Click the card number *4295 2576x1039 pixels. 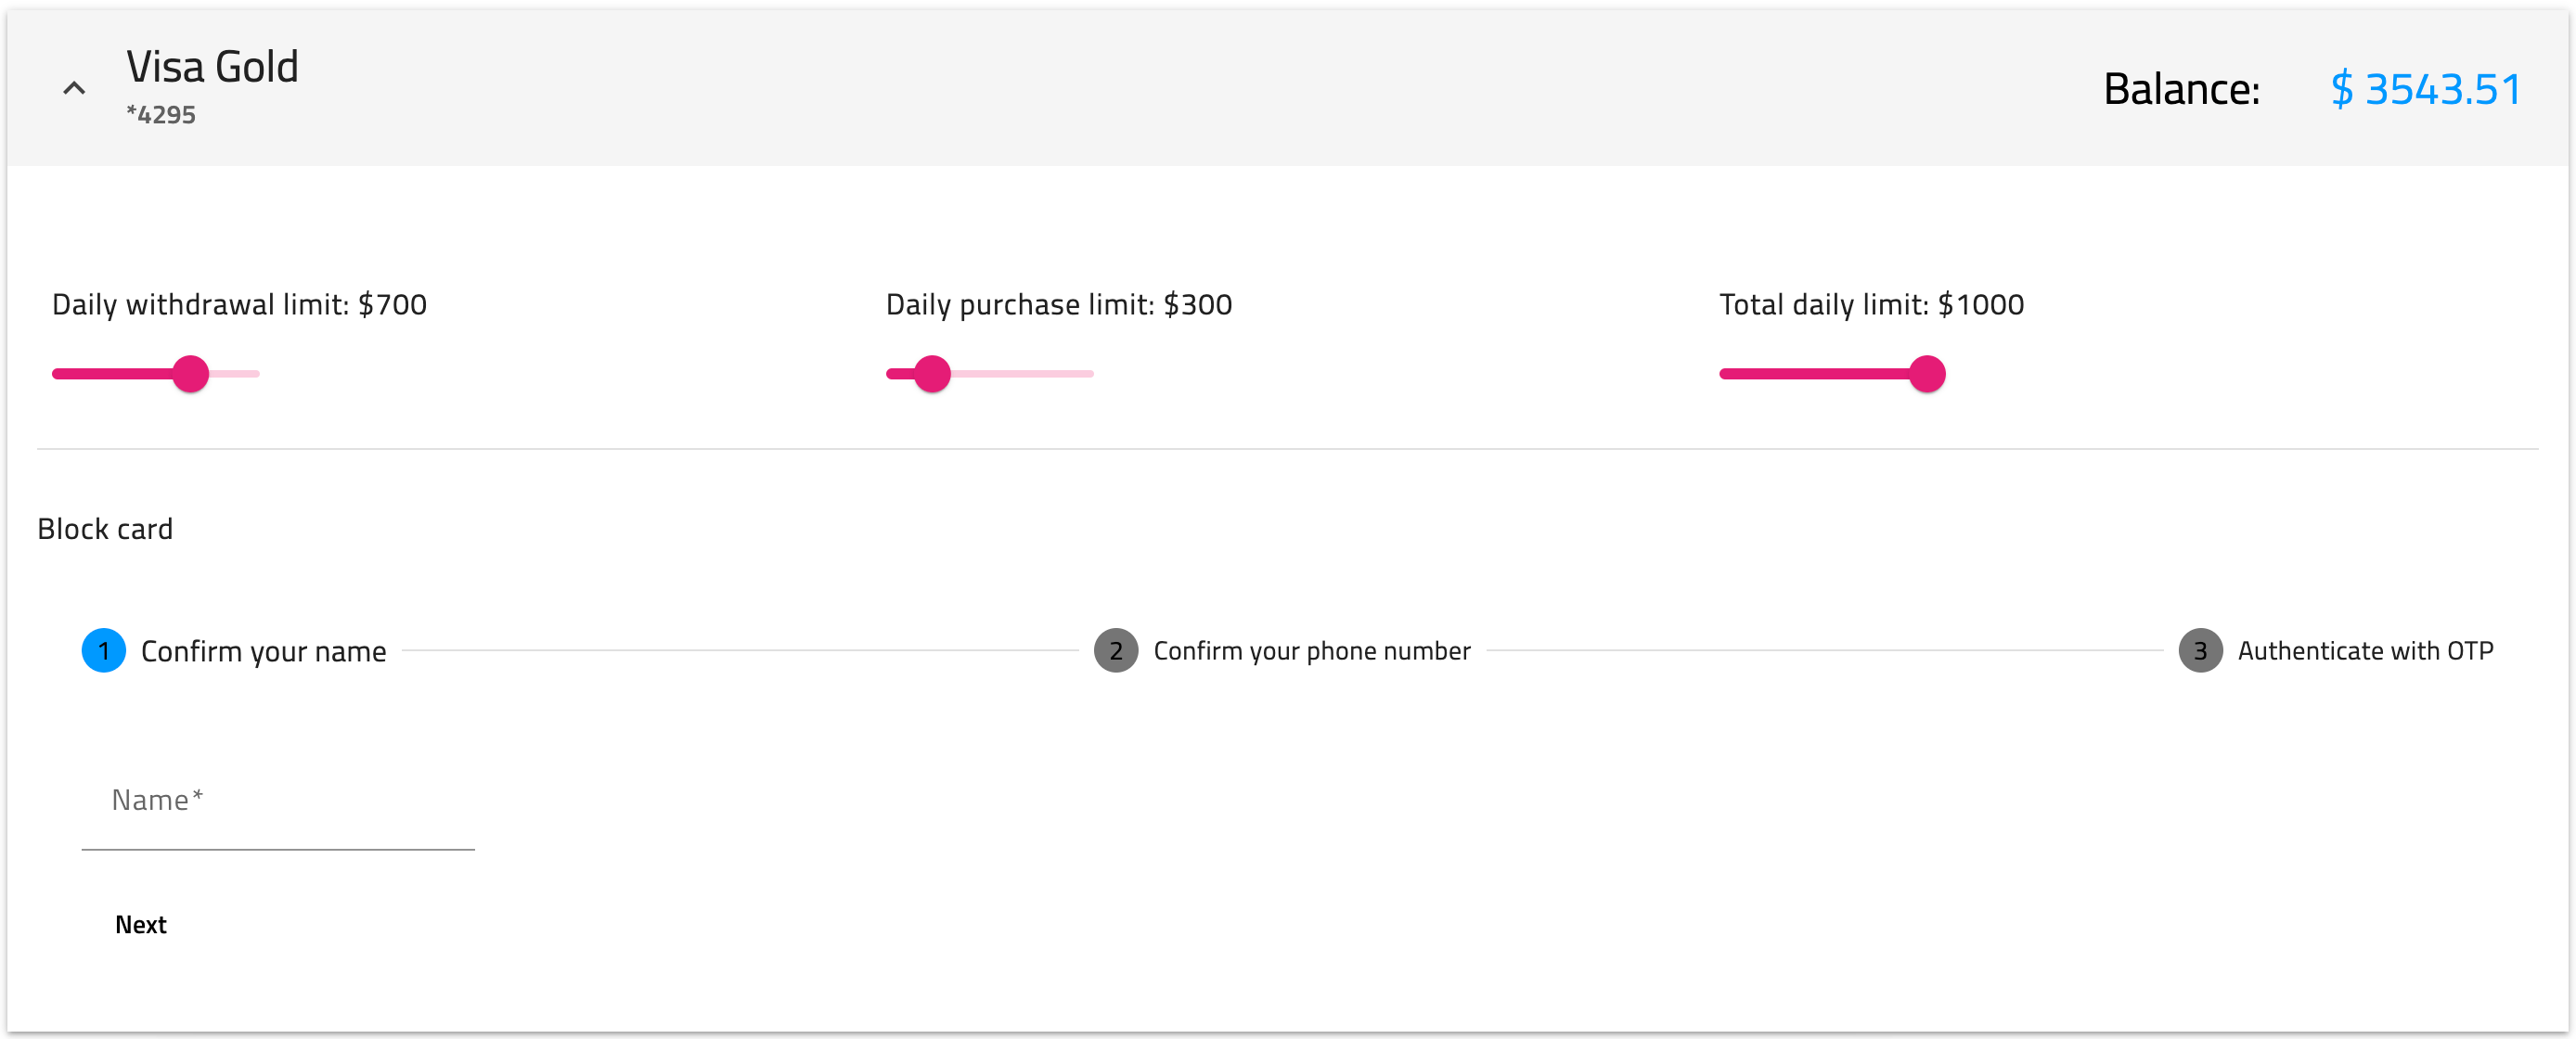161,115
